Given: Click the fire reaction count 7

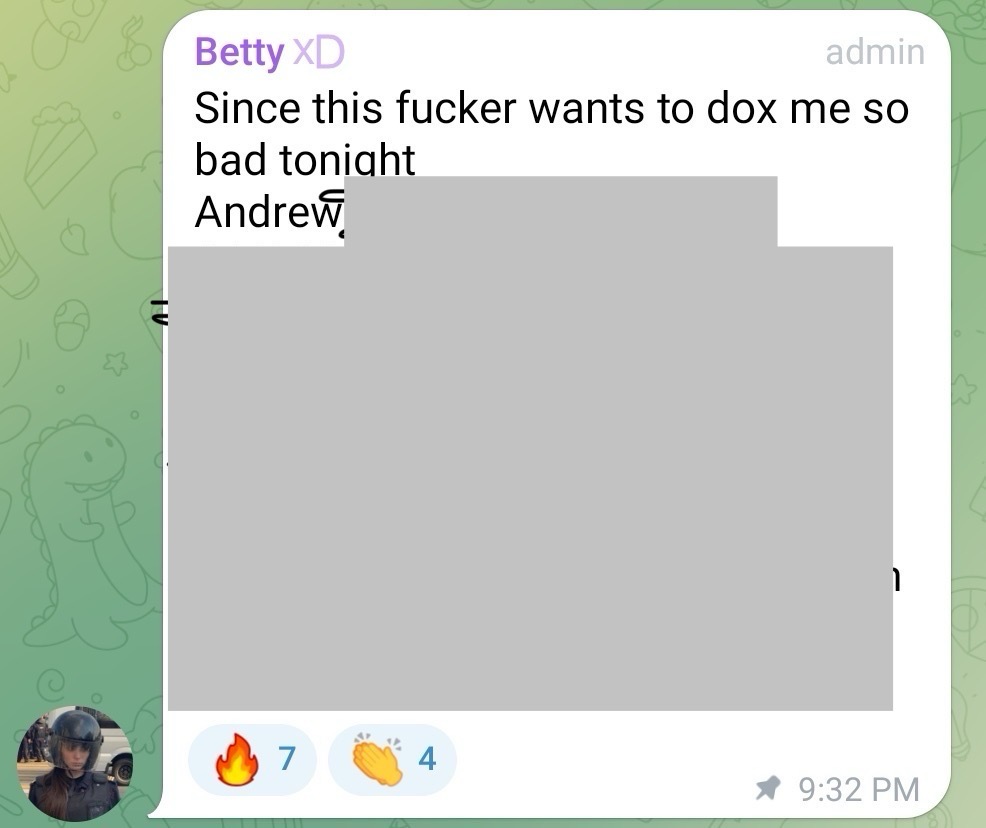Looking at the screenshot, I should [287, 759].
